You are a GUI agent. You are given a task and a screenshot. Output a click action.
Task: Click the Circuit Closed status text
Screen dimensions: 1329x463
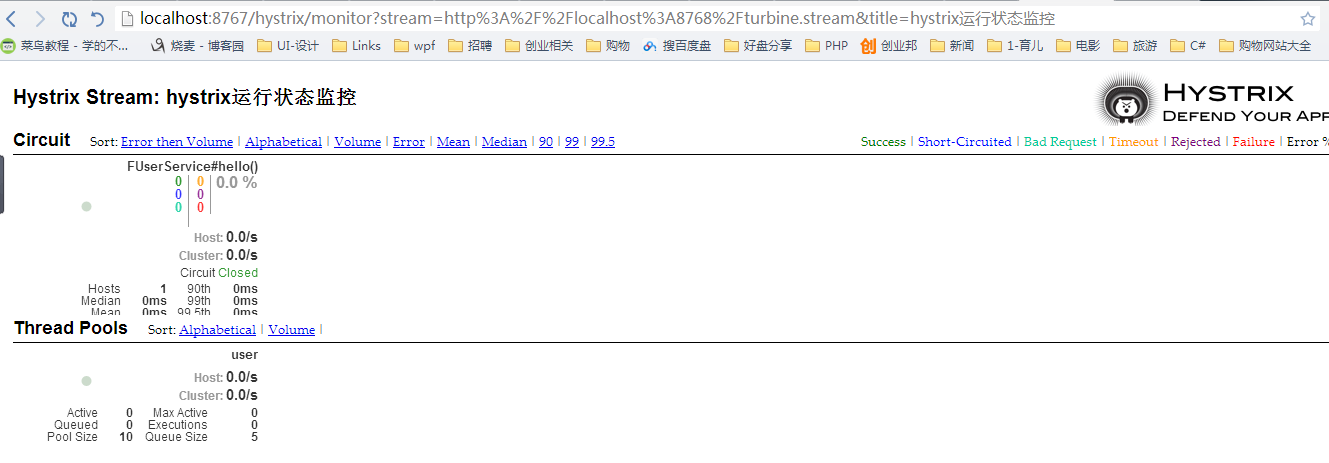tap(219, 273)
